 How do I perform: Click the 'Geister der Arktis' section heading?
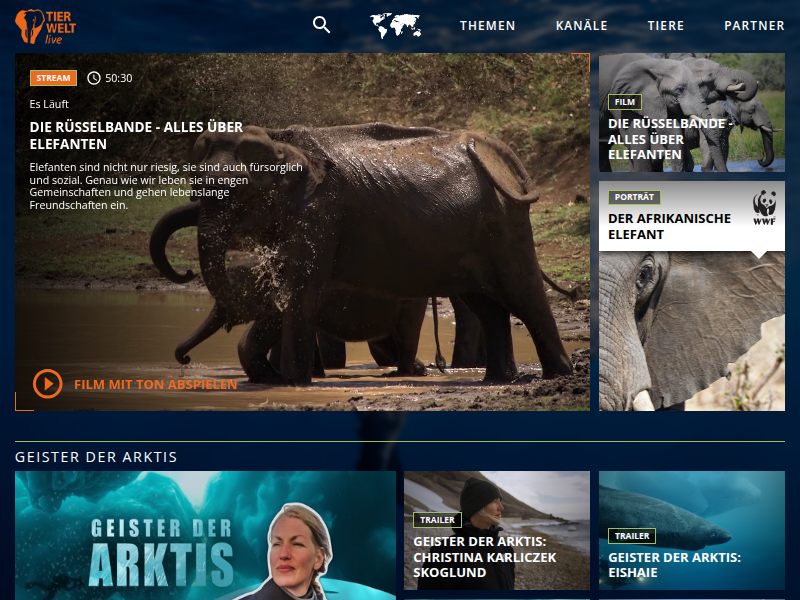[96, 457]
